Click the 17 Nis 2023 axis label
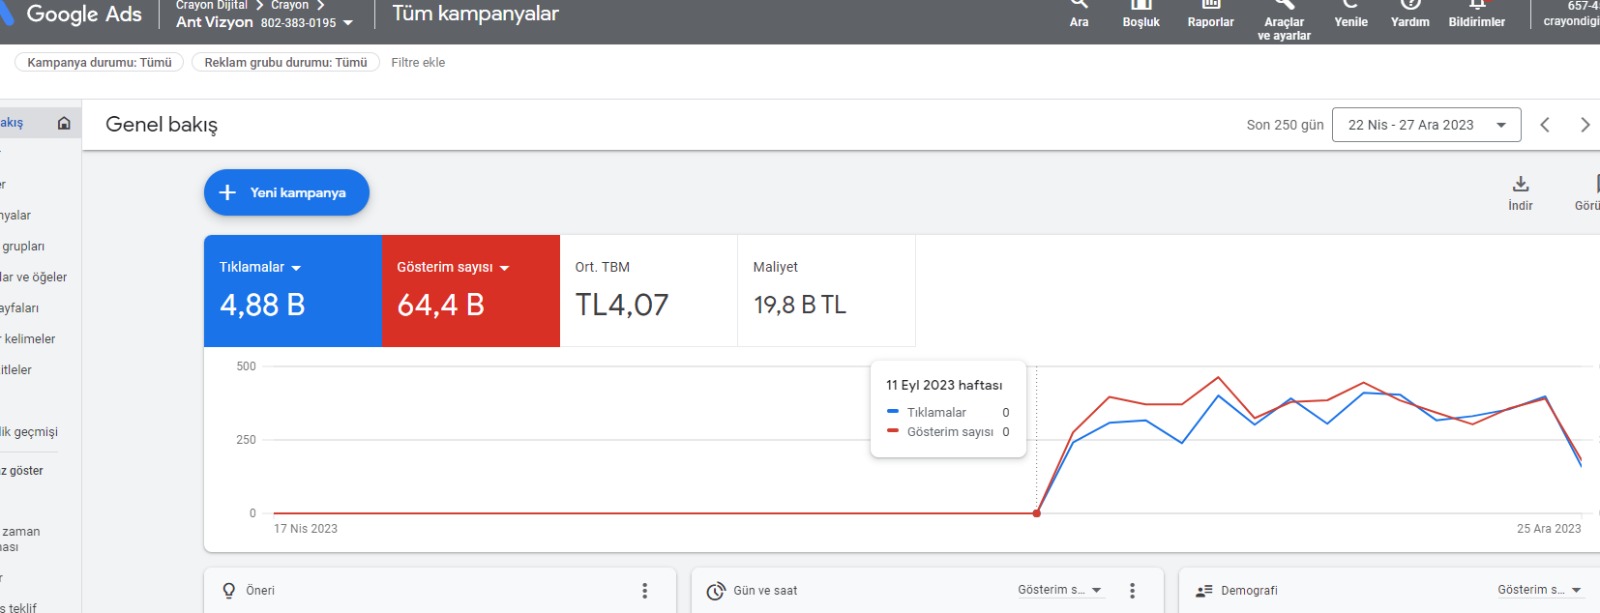Viewport: 1600px width, 613px height. [x=306, y=529]
